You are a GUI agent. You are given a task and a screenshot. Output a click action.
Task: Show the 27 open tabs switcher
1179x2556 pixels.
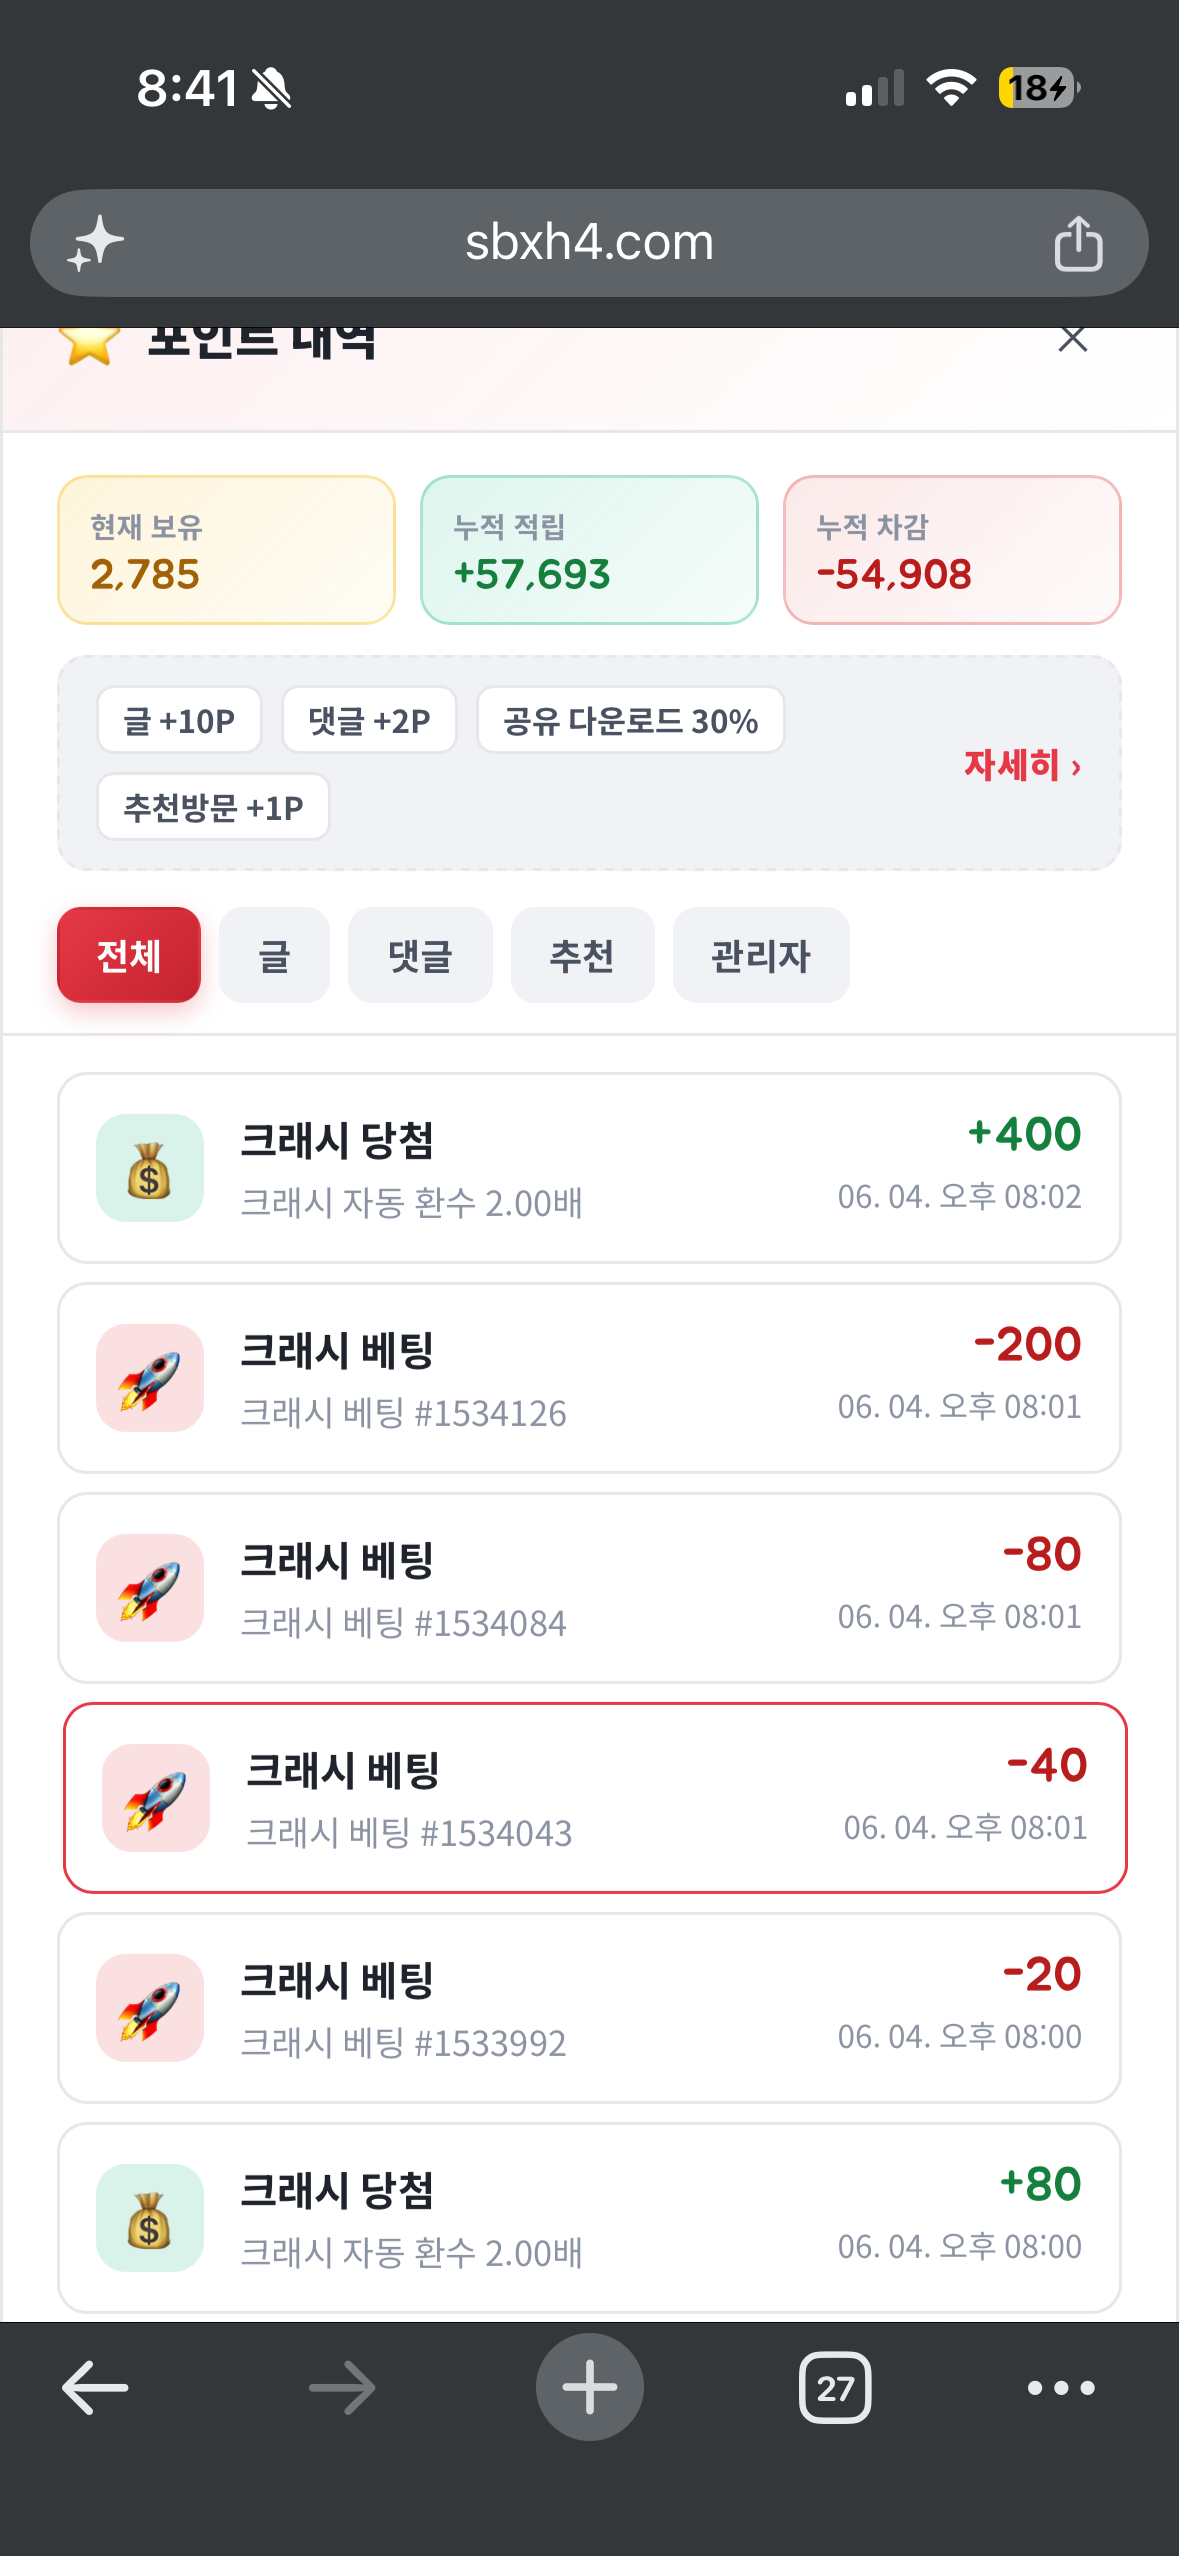tap(835, 2388)
